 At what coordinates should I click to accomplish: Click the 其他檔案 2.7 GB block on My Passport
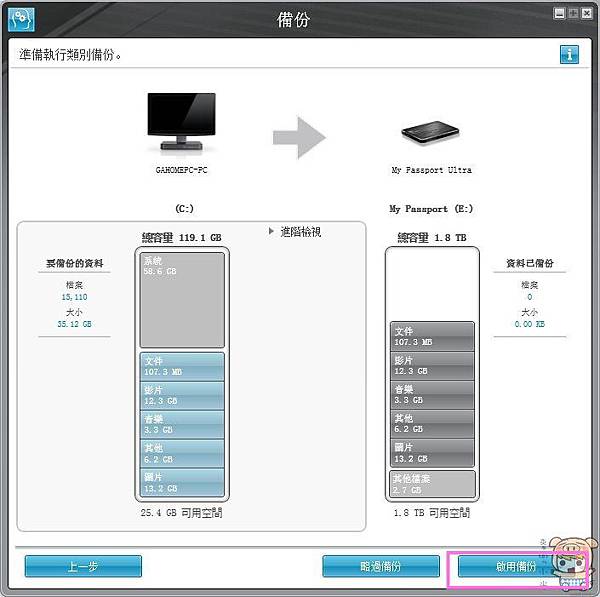pos(432,484)
